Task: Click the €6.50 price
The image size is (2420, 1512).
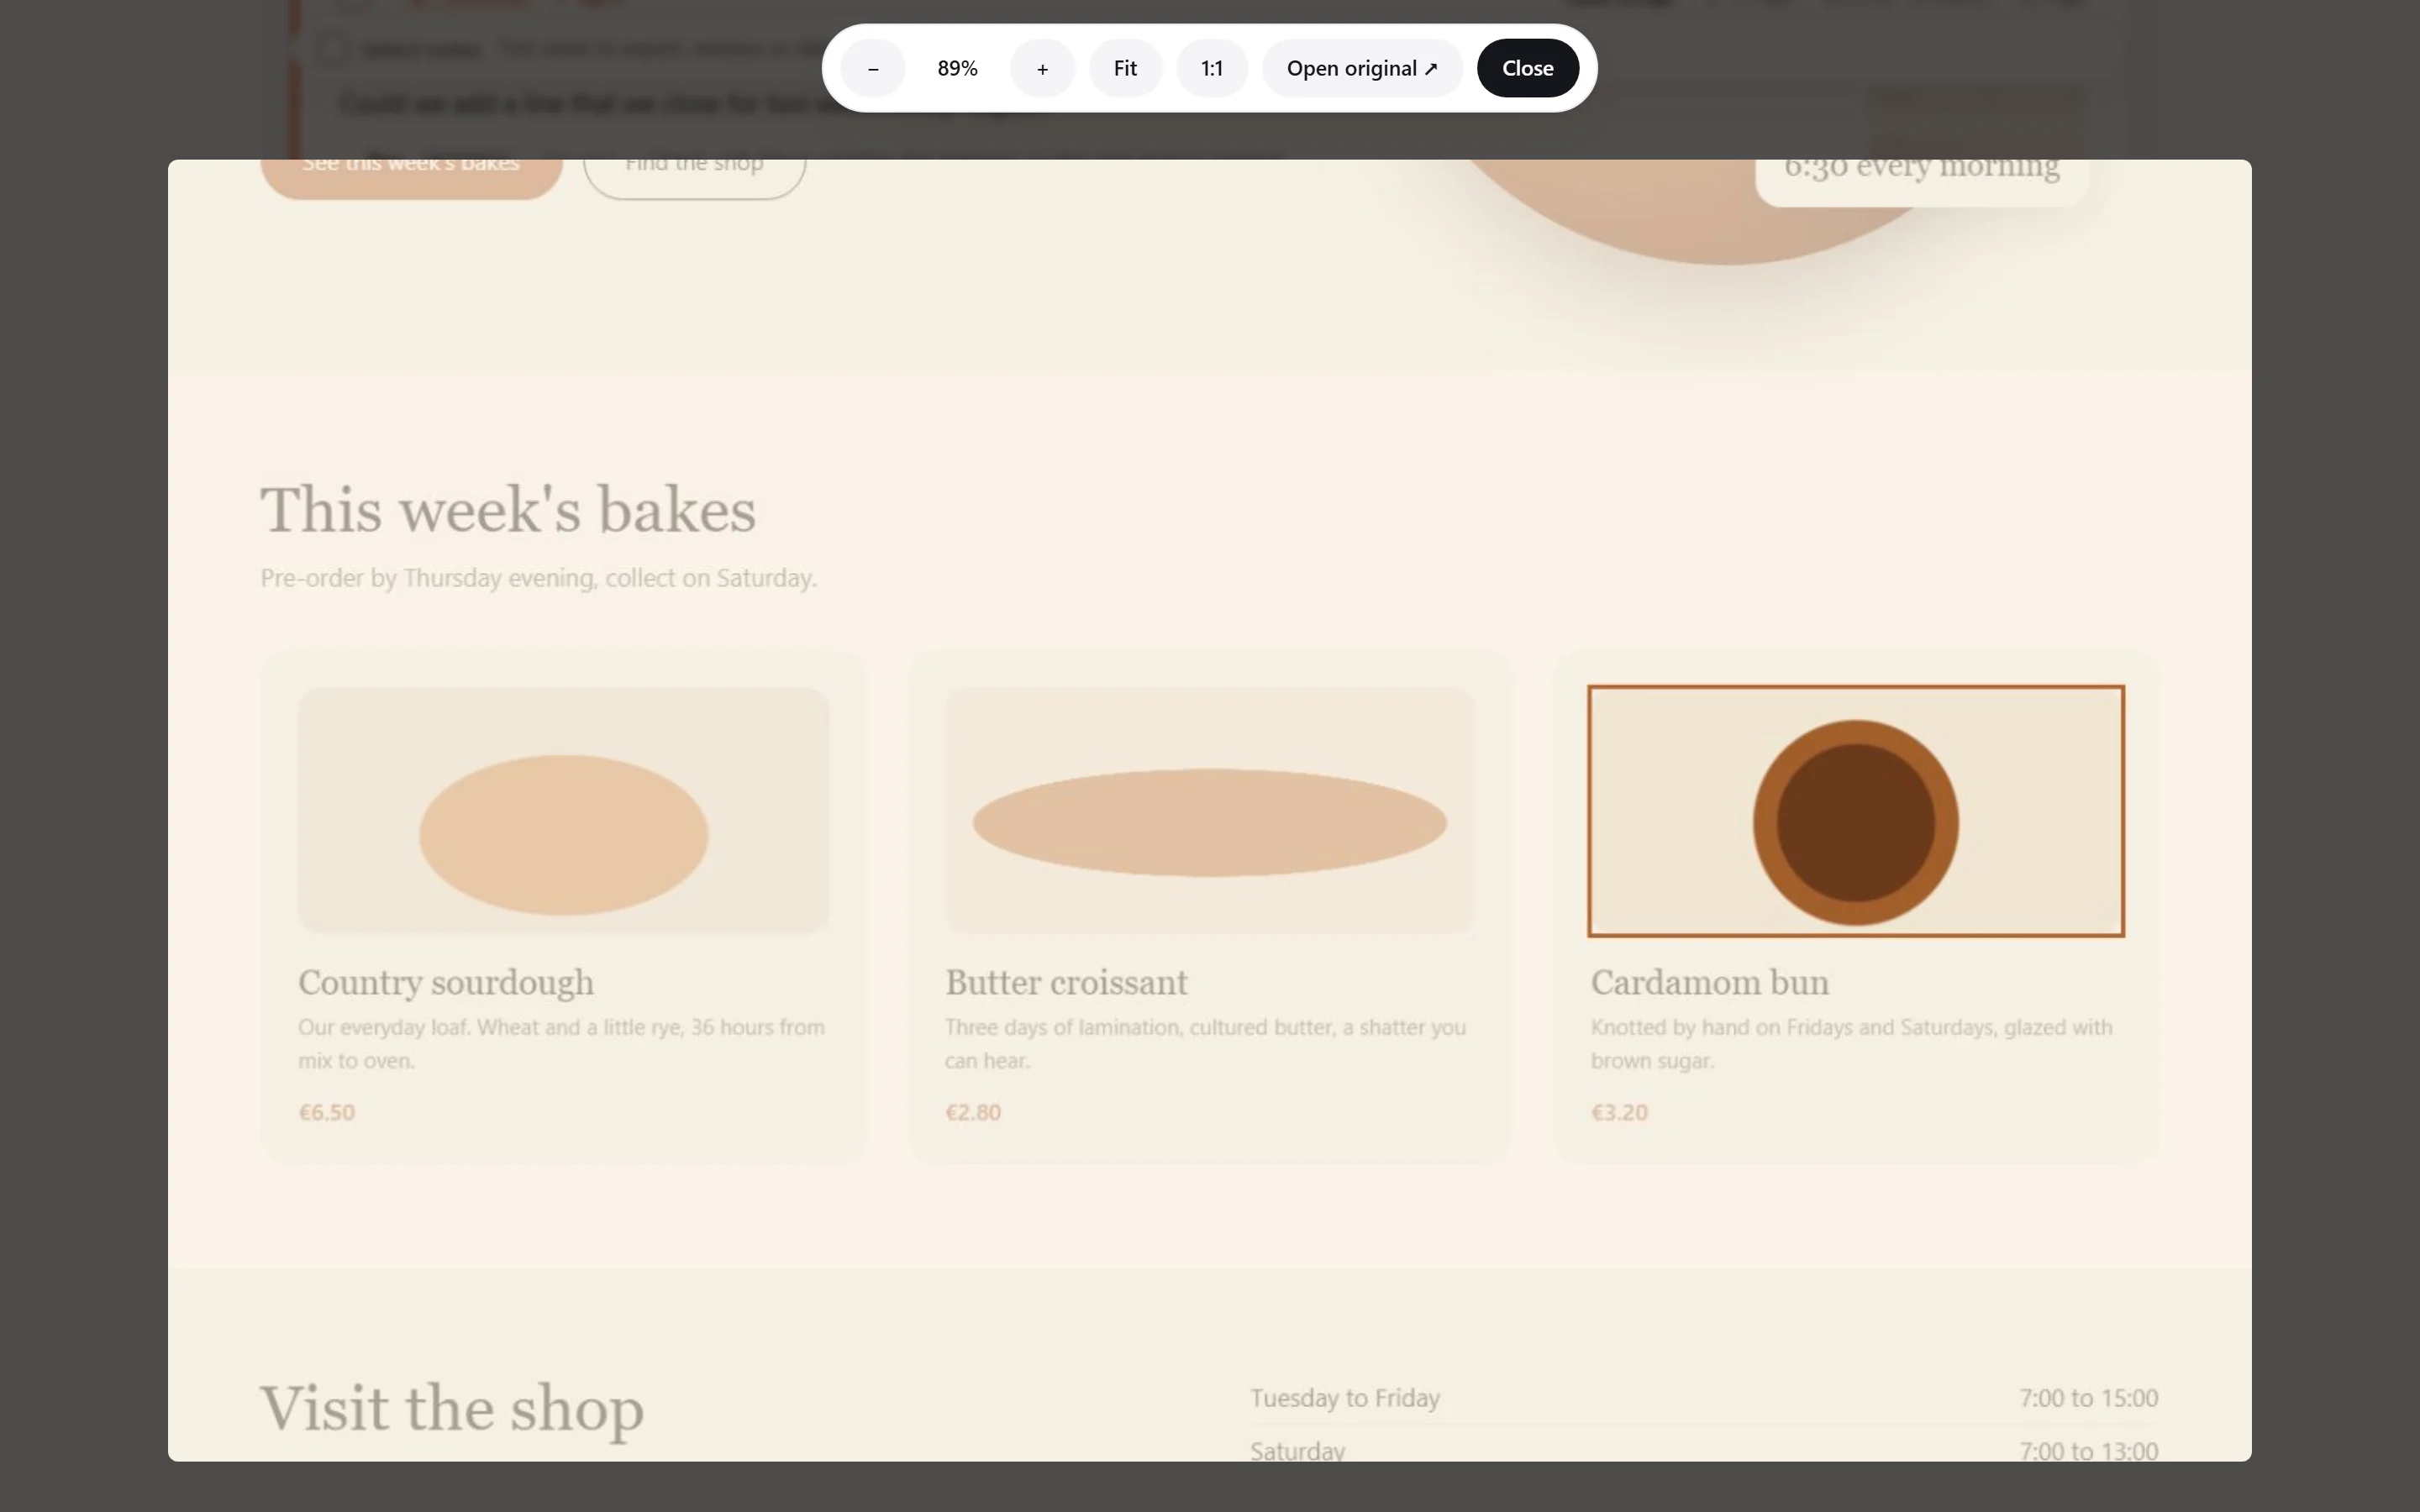Action: tap(327, 1112)
